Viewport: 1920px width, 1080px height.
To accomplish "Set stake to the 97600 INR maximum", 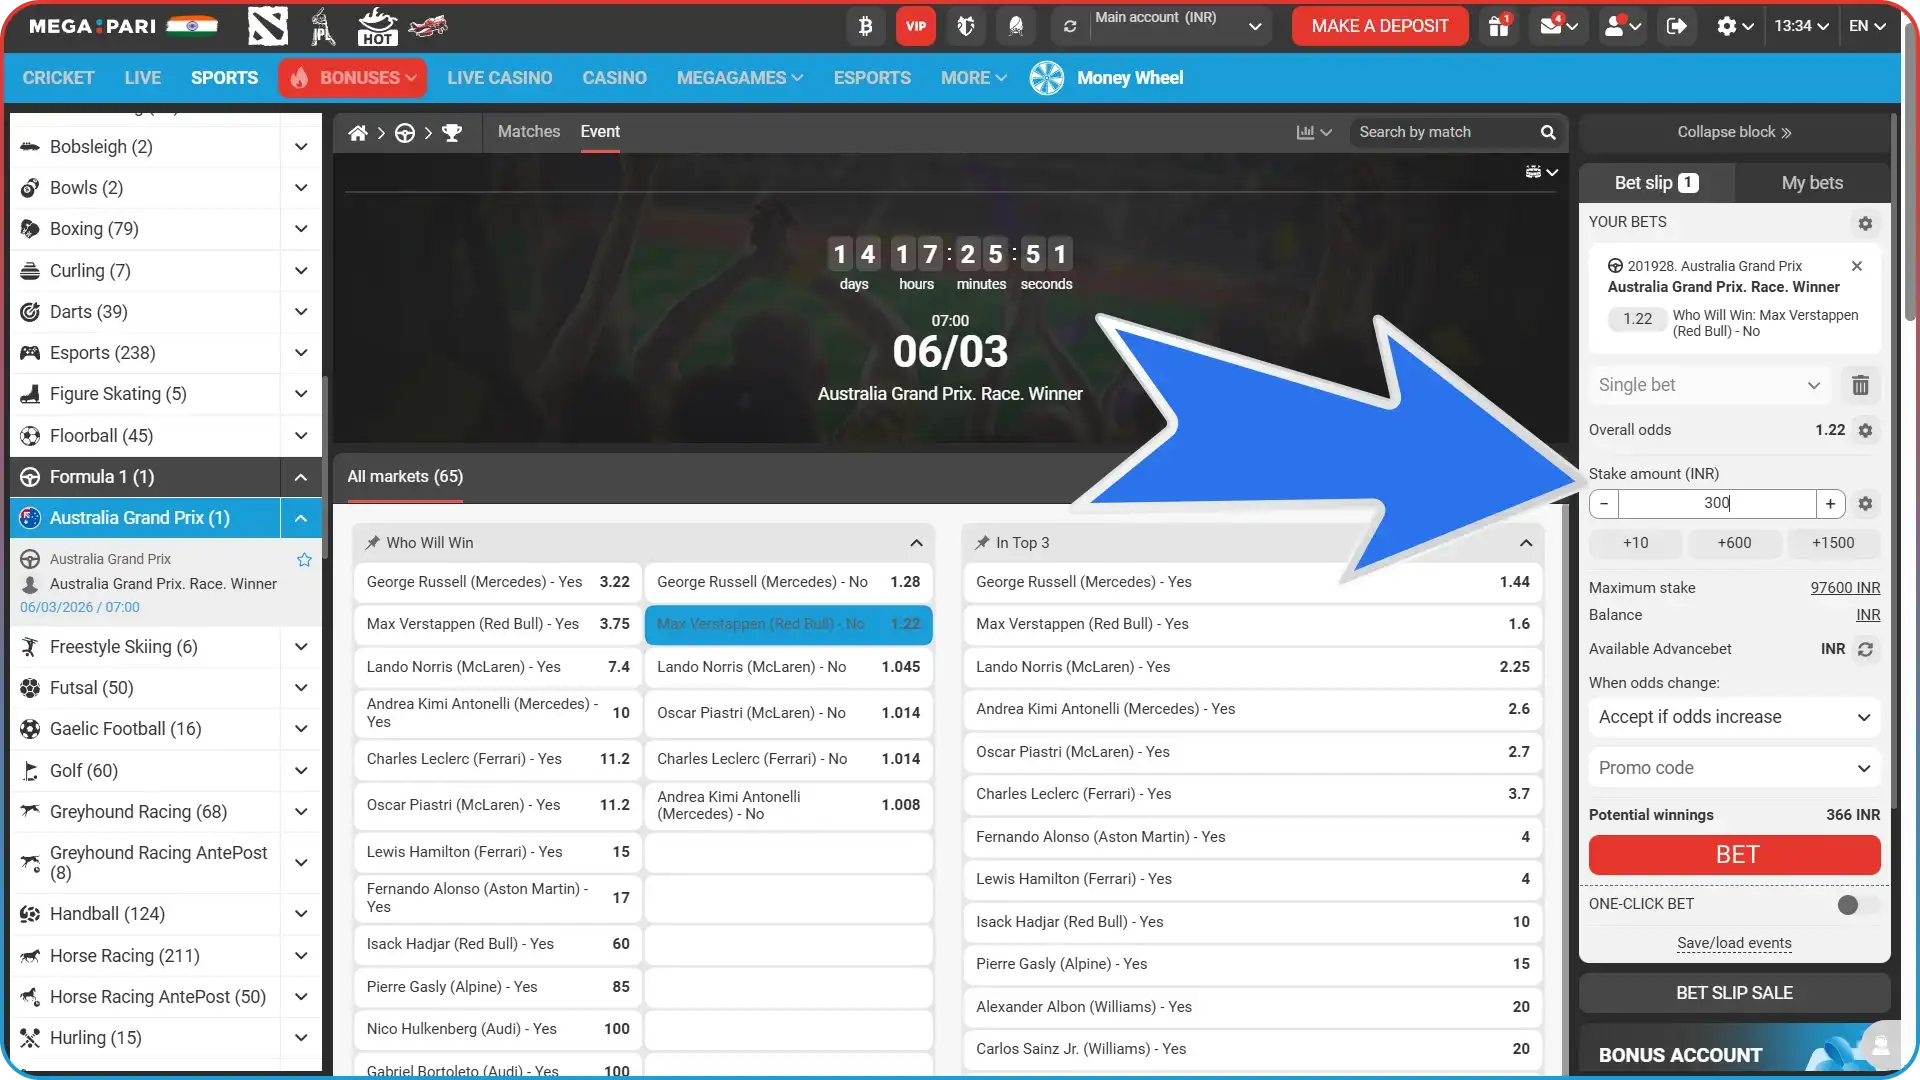I will 1845,588.
